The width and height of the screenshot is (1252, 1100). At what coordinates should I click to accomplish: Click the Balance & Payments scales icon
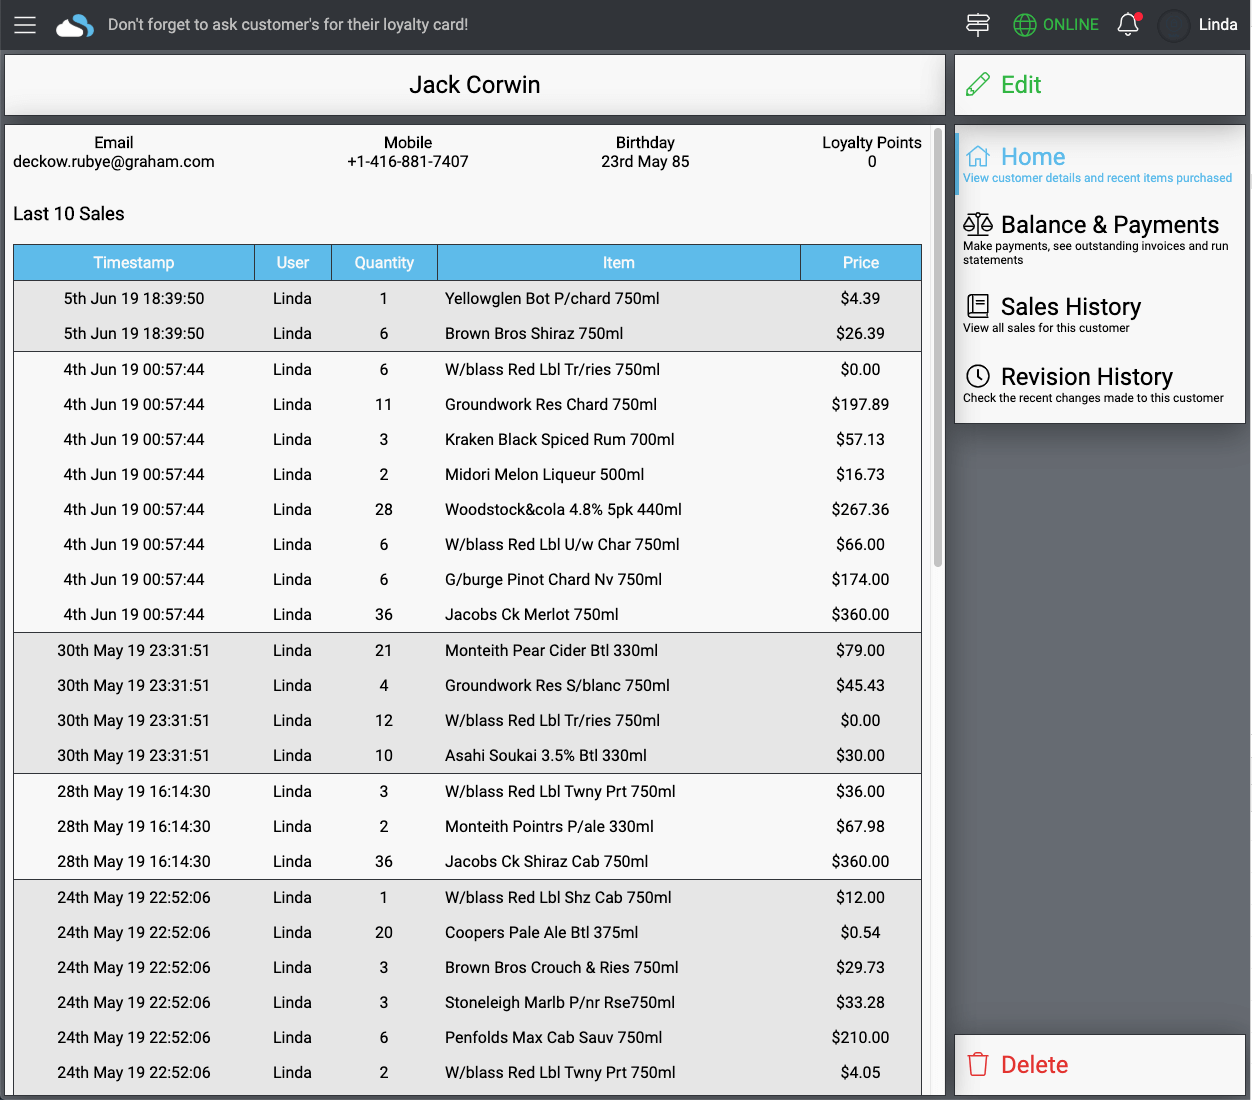(978, 225)
